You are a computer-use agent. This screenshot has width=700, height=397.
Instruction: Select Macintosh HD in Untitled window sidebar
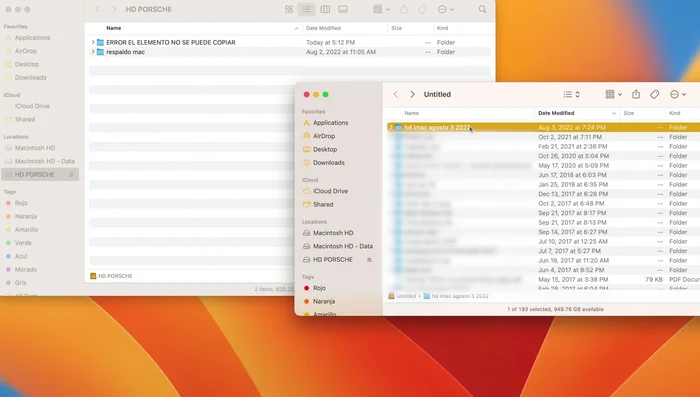click(x=333, y=233)
